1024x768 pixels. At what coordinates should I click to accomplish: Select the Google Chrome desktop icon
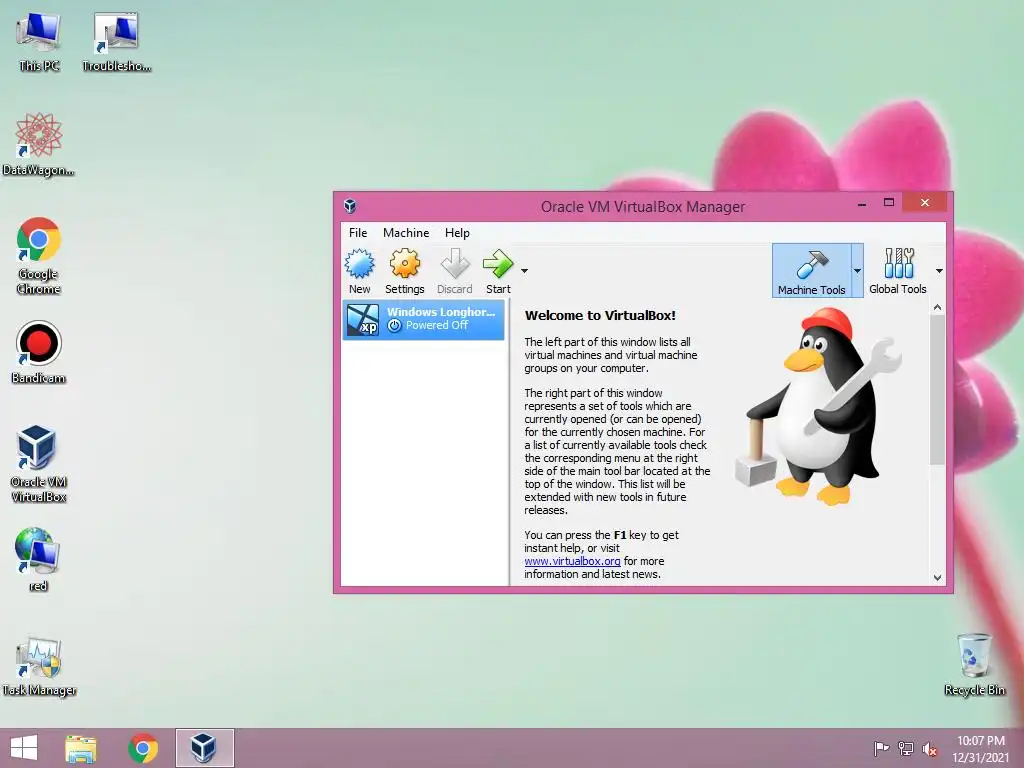[x=39, y=256]
